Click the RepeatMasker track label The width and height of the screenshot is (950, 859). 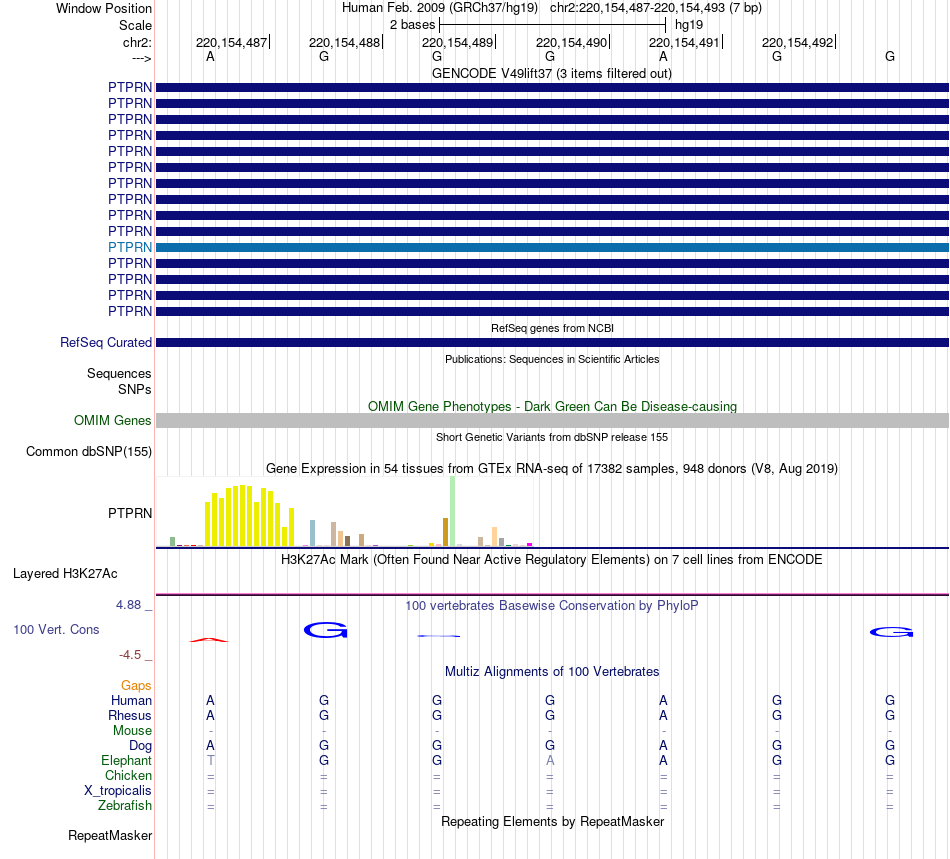(110, 835)
